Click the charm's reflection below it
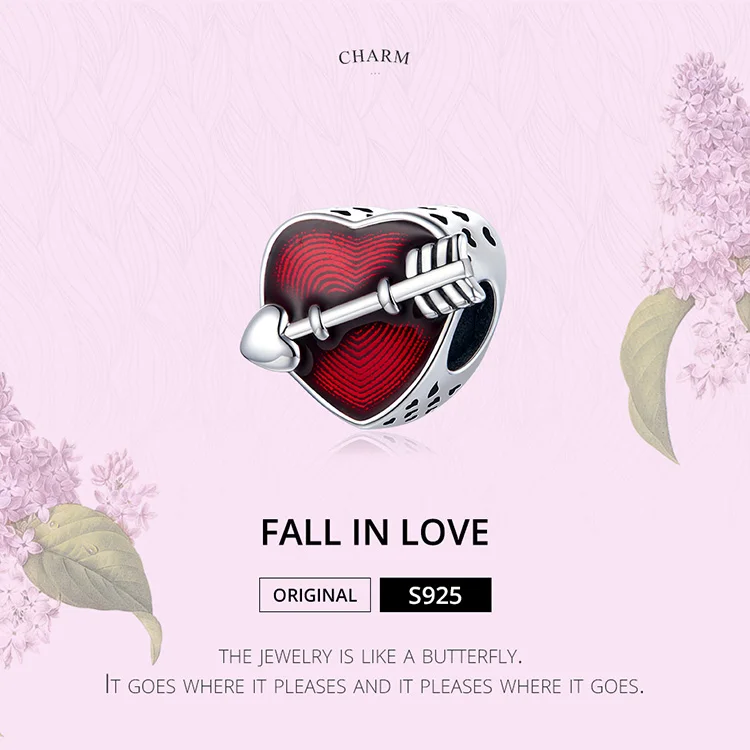The width and height of the screenshot is (750, 750). coord(380,444)
